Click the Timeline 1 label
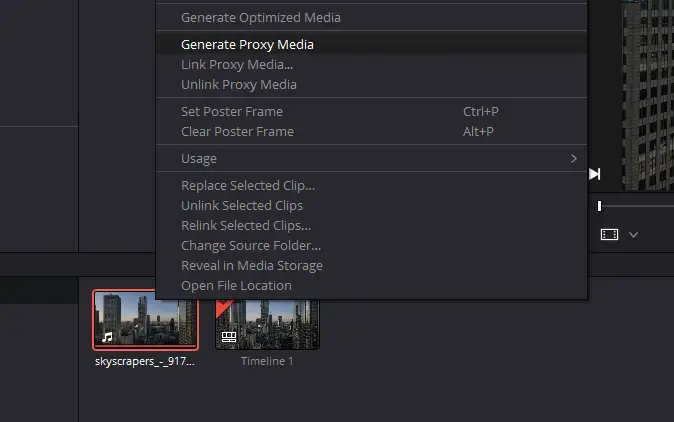Screen dimensions: 674x422 [267, 361]
